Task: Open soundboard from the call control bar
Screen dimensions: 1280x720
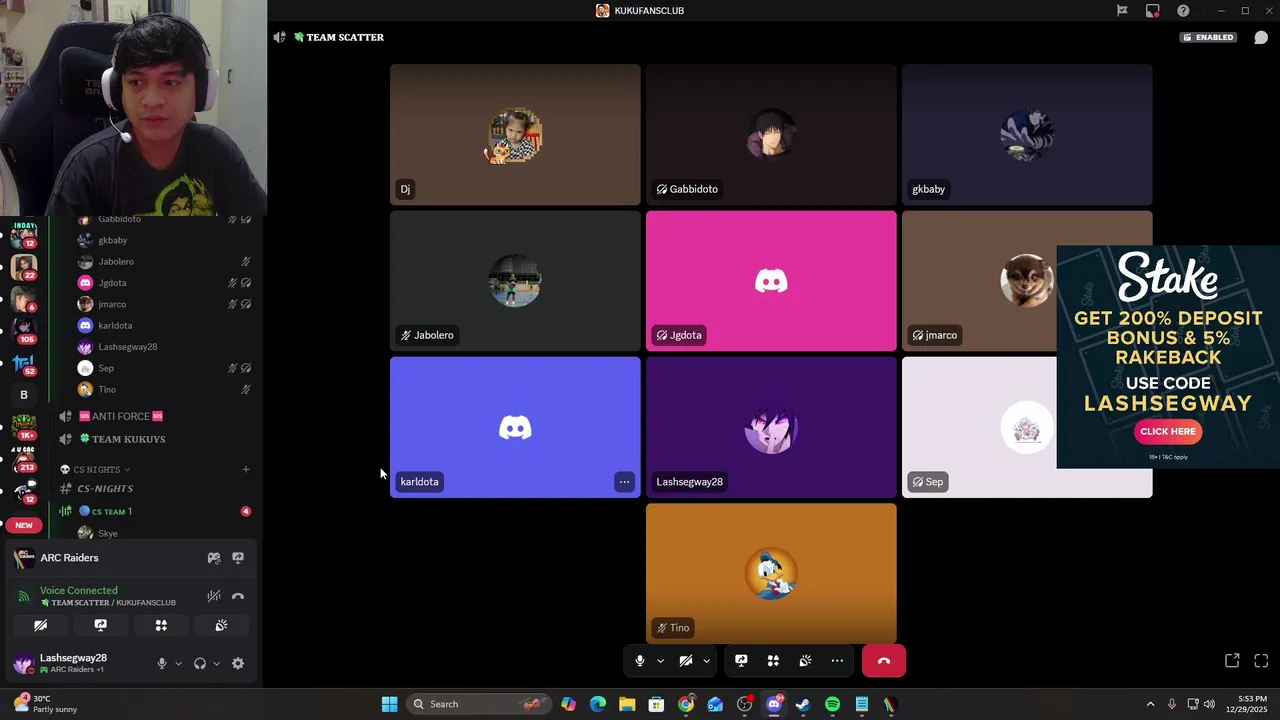Action: point(805,661)
